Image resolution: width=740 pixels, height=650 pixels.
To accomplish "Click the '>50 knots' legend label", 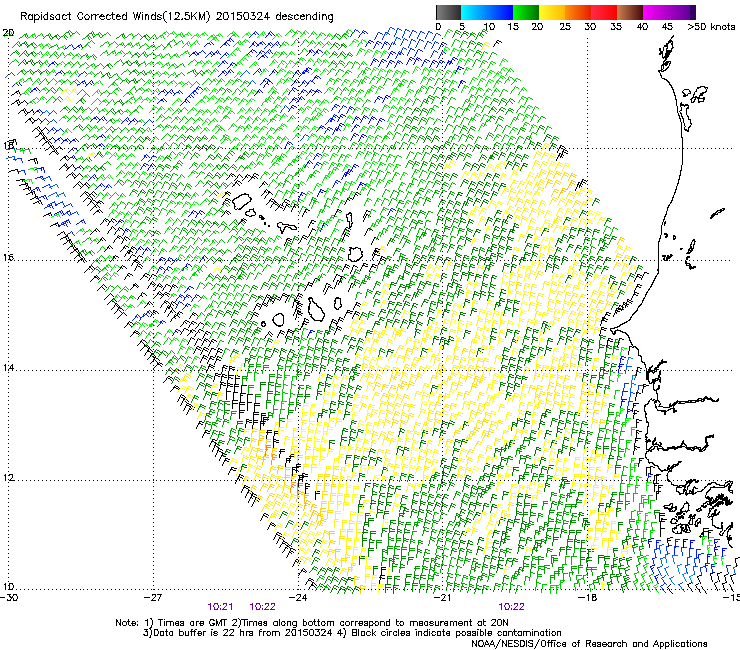I will coord(711,27).
